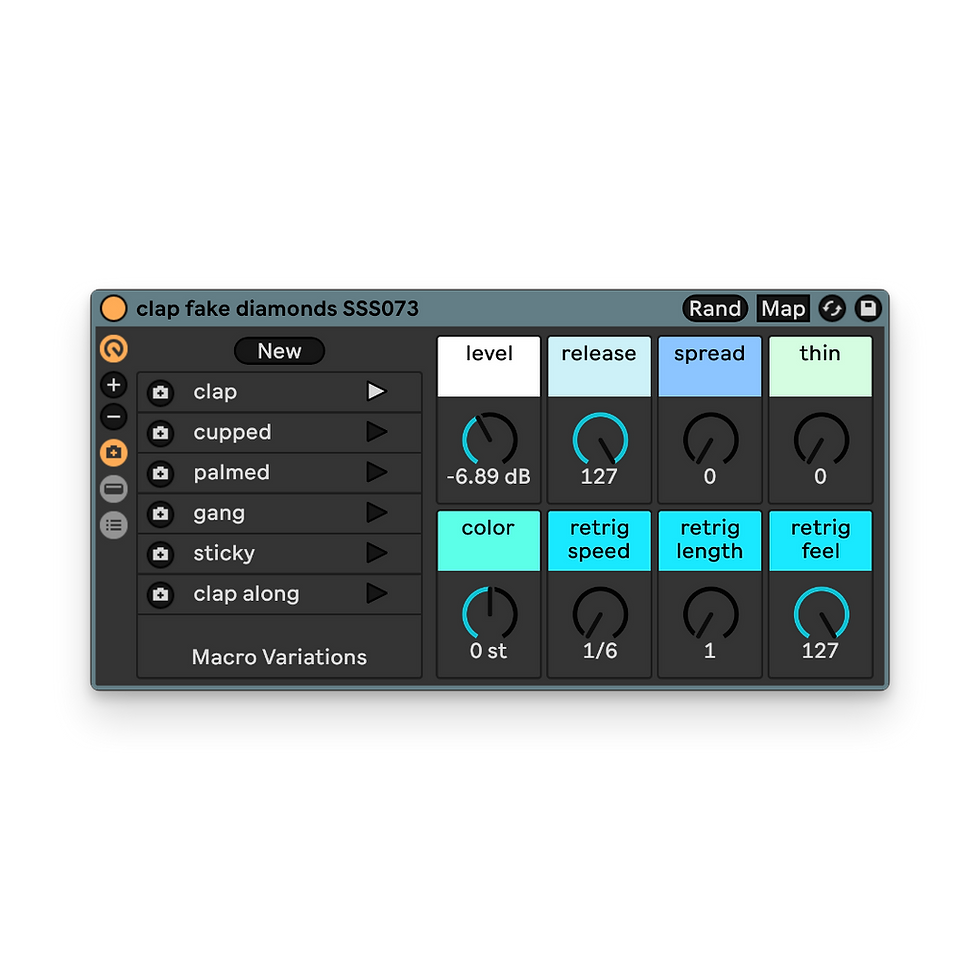Overwrite the cupped variation camera icon

tap(161, 432)
